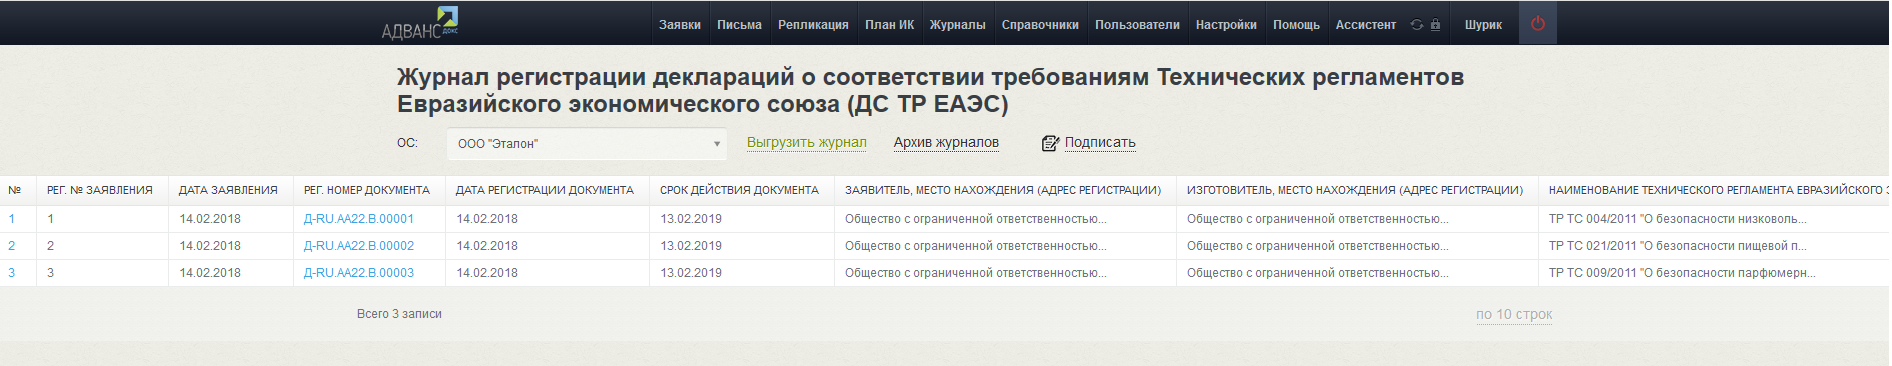Click the padlock icon in header
This screenshot has width=1892, height=366.
[x=1435, y=25]
